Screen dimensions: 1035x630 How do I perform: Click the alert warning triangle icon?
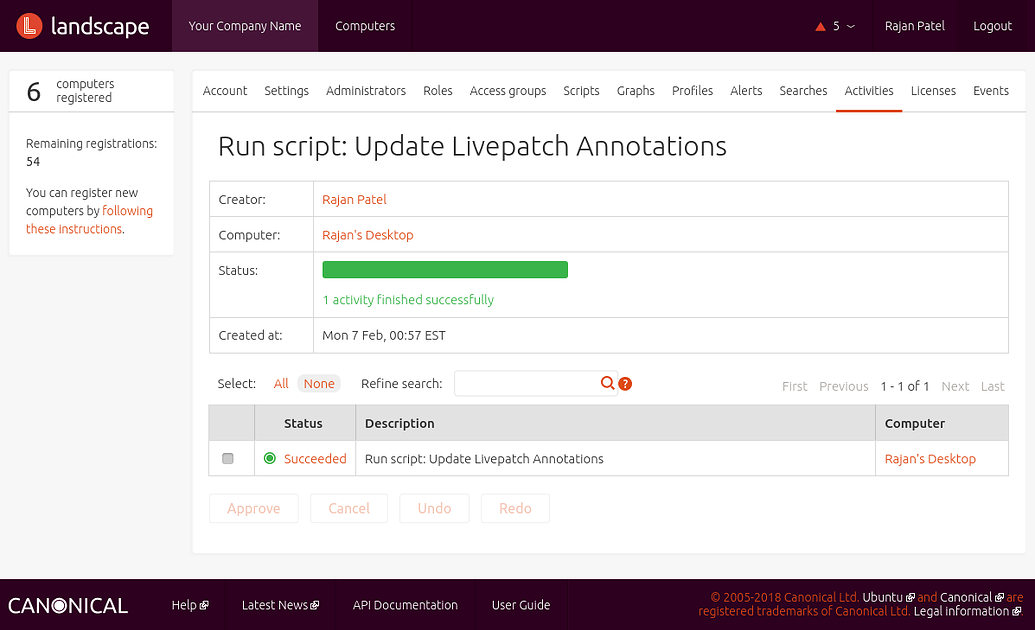[820, 25]
